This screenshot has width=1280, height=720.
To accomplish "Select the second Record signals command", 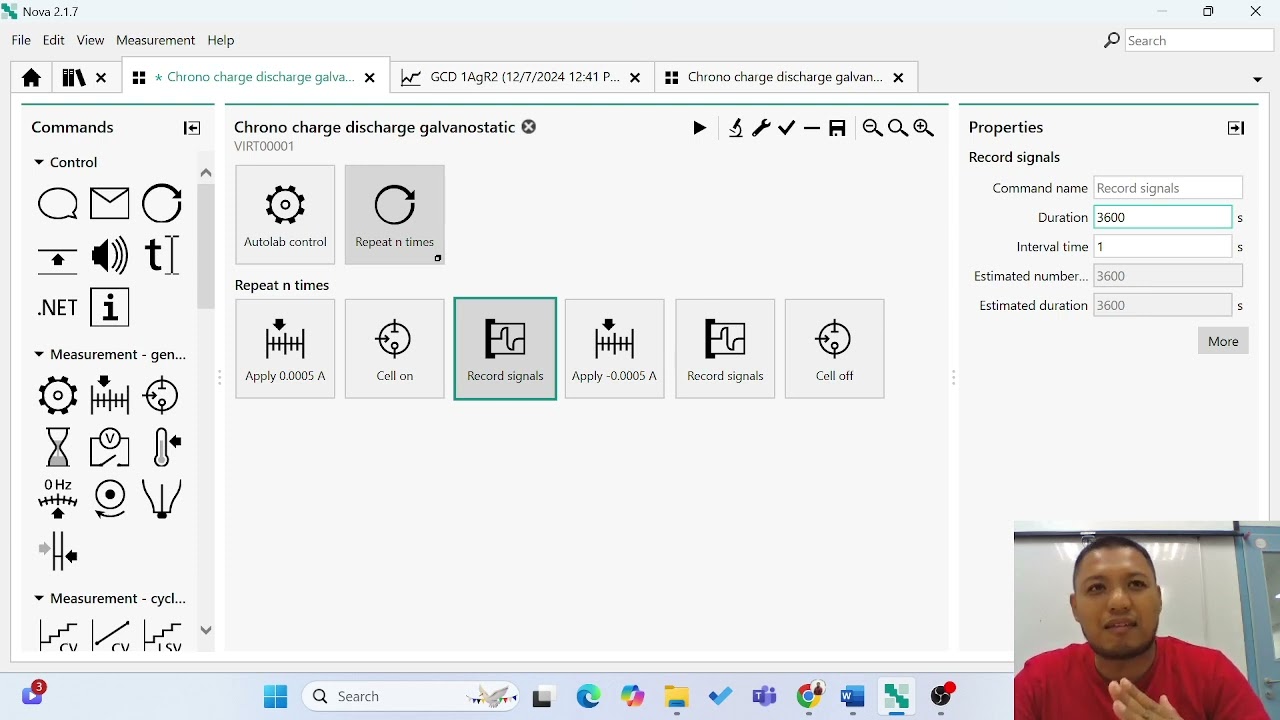I will tap(725, 349).
